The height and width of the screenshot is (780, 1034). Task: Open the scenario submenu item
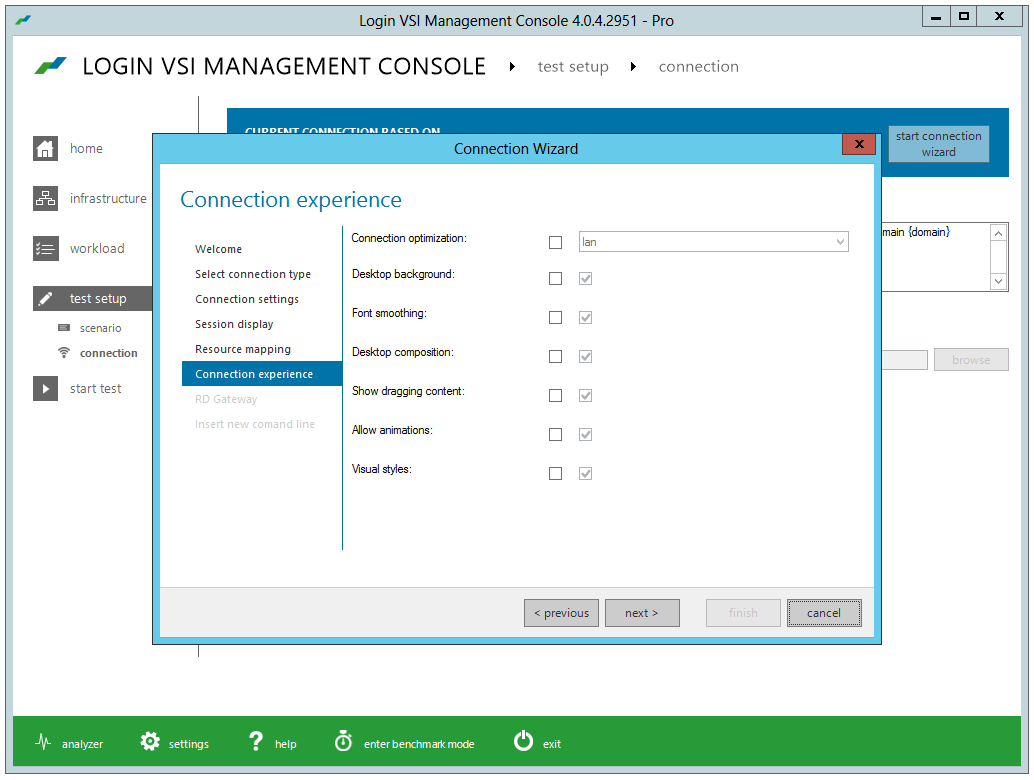[100, 328]
